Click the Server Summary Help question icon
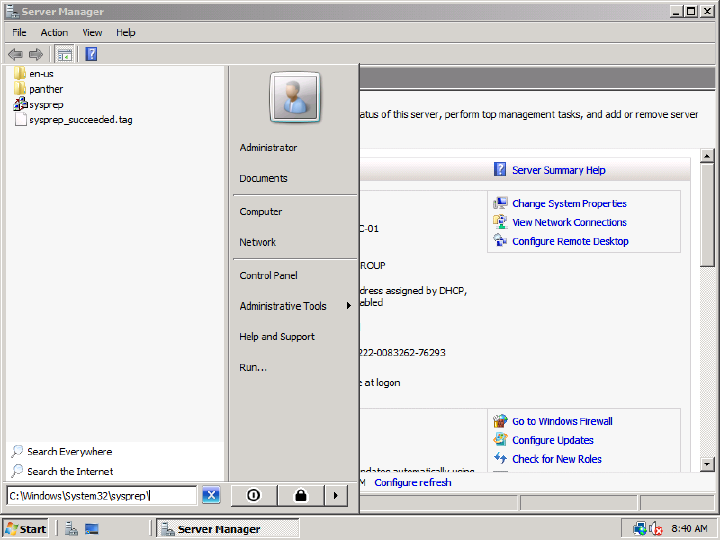Screen dimensions: 720x540 coord(500,169)
